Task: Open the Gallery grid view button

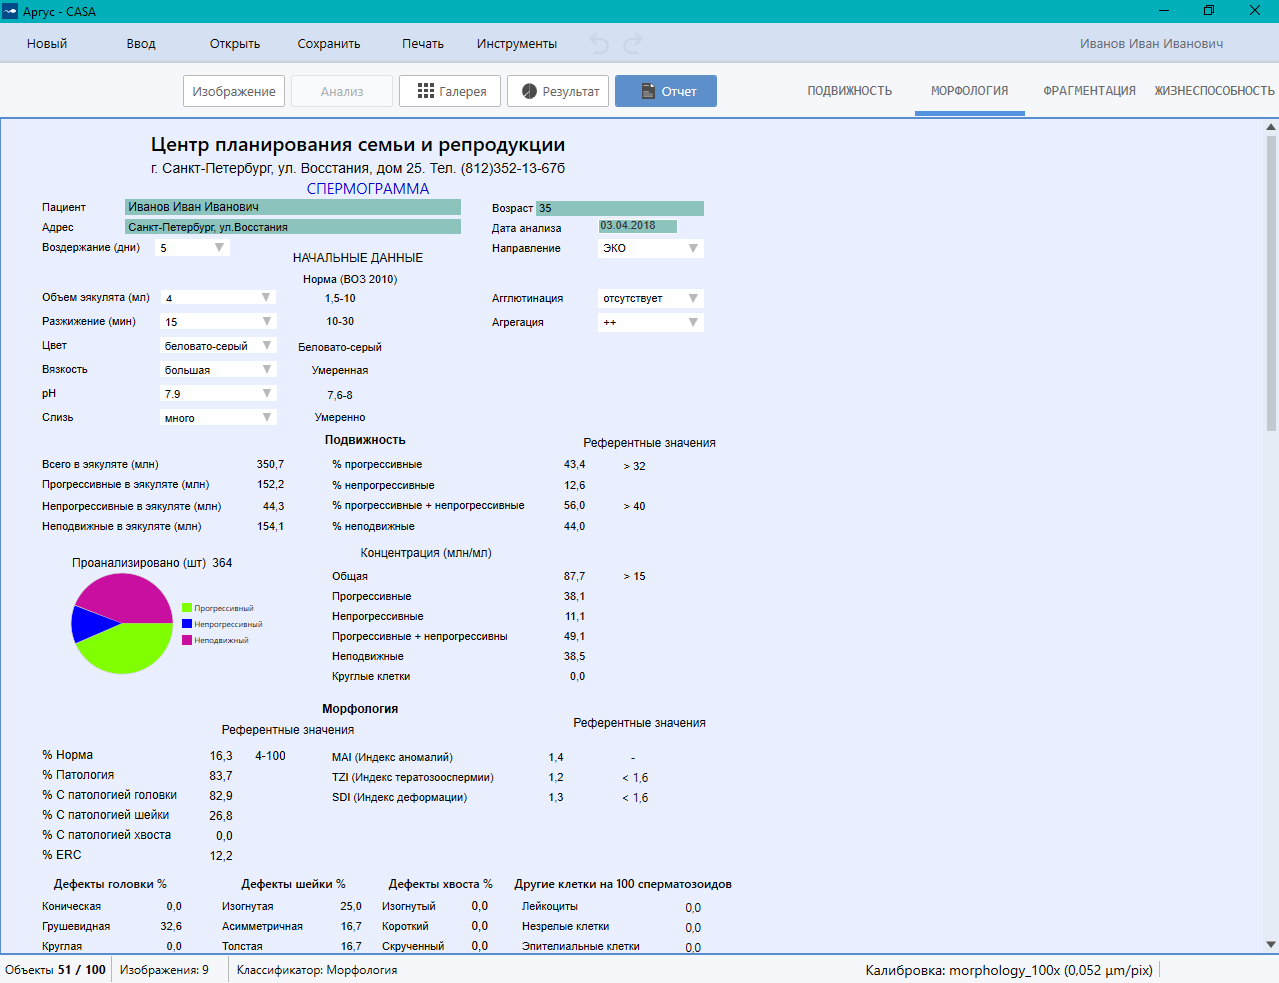Action: pos(451,91)
